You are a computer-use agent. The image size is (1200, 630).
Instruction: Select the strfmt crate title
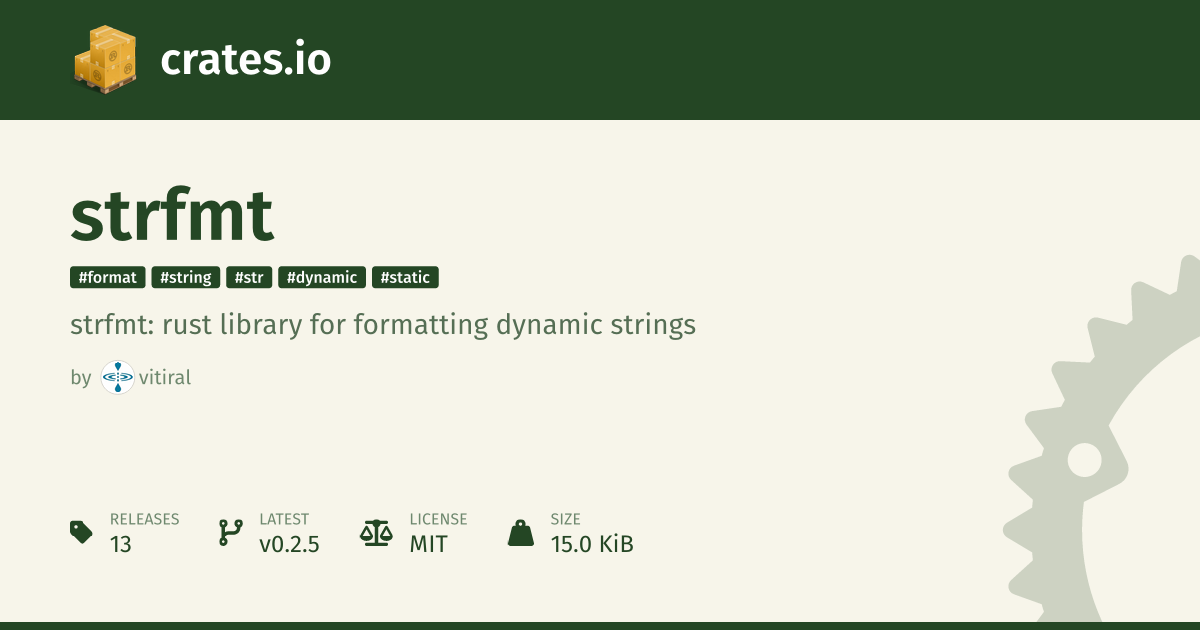tap(172, 214)
